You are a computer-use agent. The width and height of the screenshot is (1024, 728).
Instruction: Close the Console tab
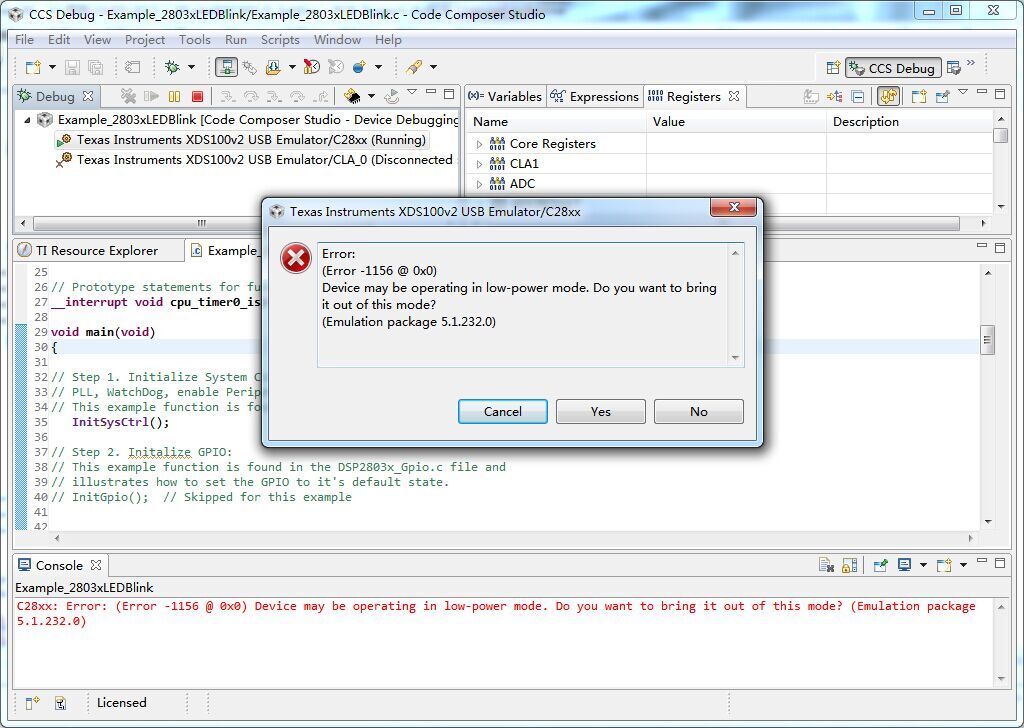click(x=96, y=565)
